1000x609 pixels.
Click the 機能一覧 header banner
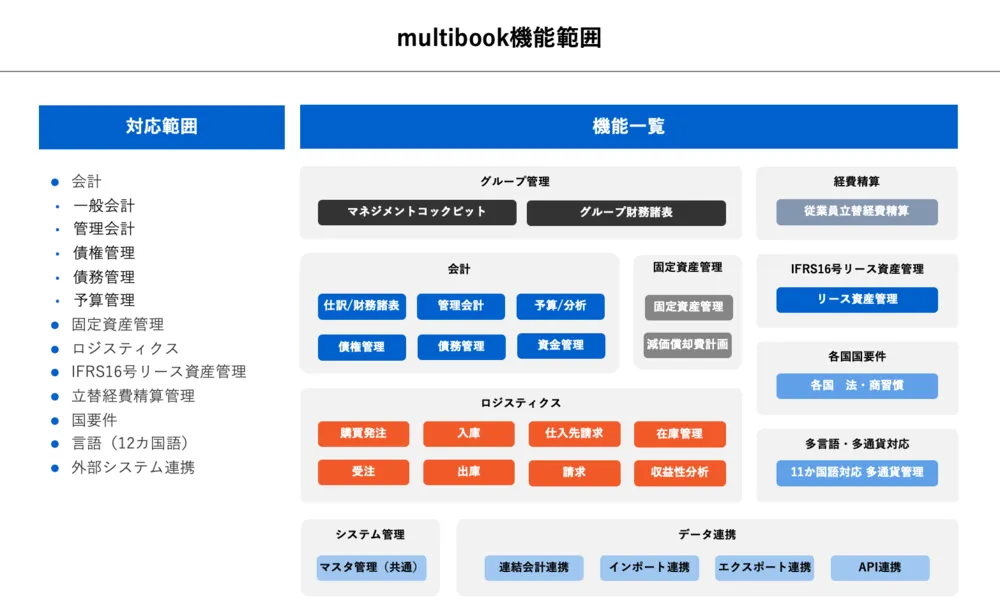coord(629,127)
